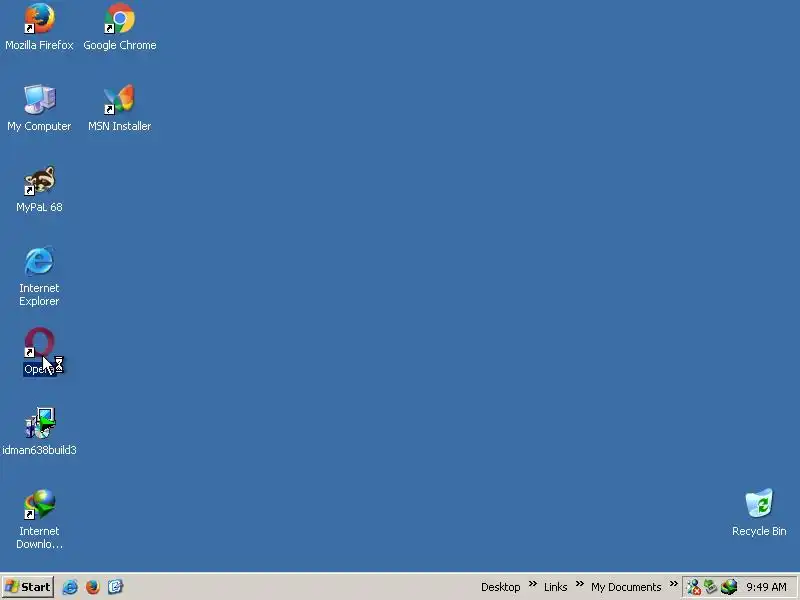Click the network disconnected tray icon

point(692,587)
